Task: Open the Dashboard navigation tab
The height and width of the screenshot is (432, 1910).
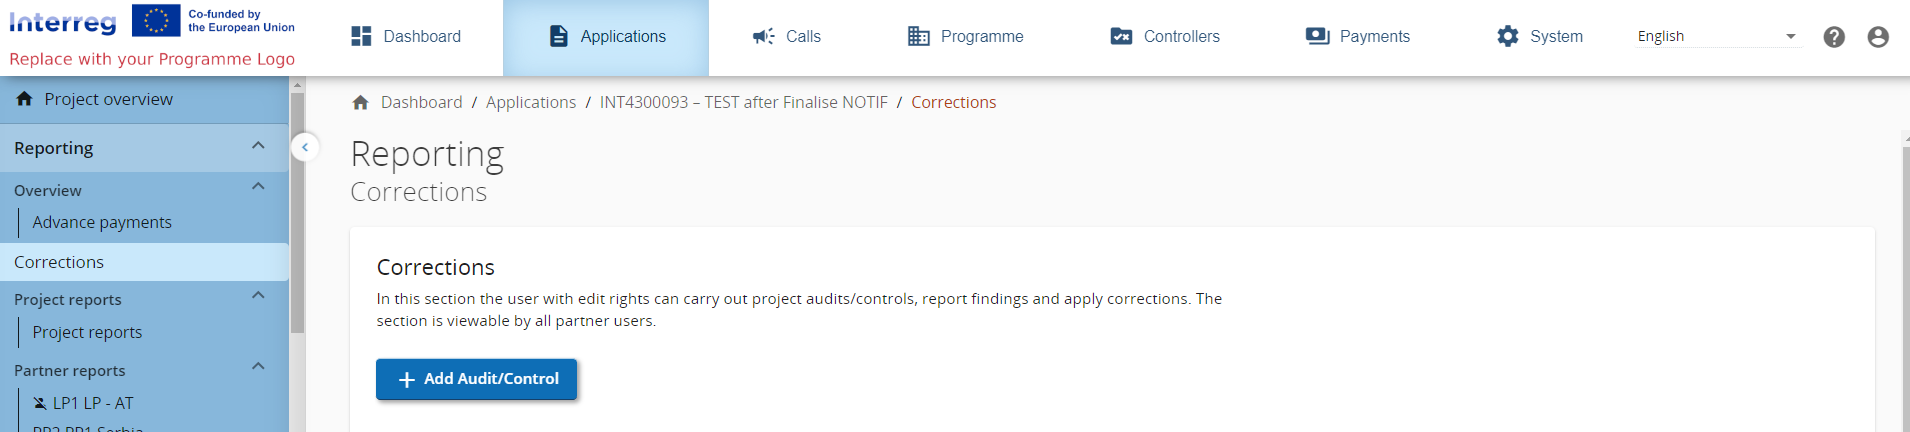Action: pos(406,37)
